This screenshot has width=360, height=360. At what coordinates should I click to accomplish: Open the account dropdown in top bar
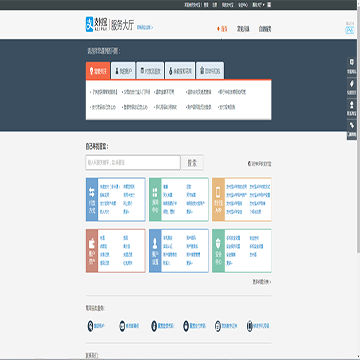[x=259, y=5]
